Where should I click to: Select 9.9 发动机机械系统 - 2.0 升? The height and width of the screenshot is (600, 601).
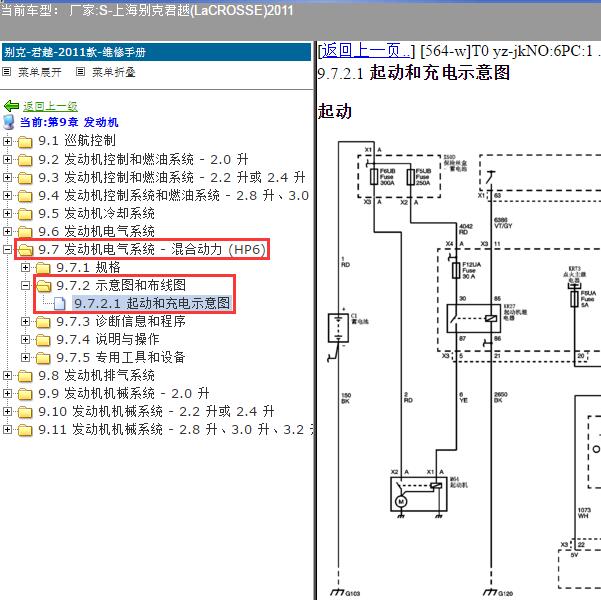(124, 393)
